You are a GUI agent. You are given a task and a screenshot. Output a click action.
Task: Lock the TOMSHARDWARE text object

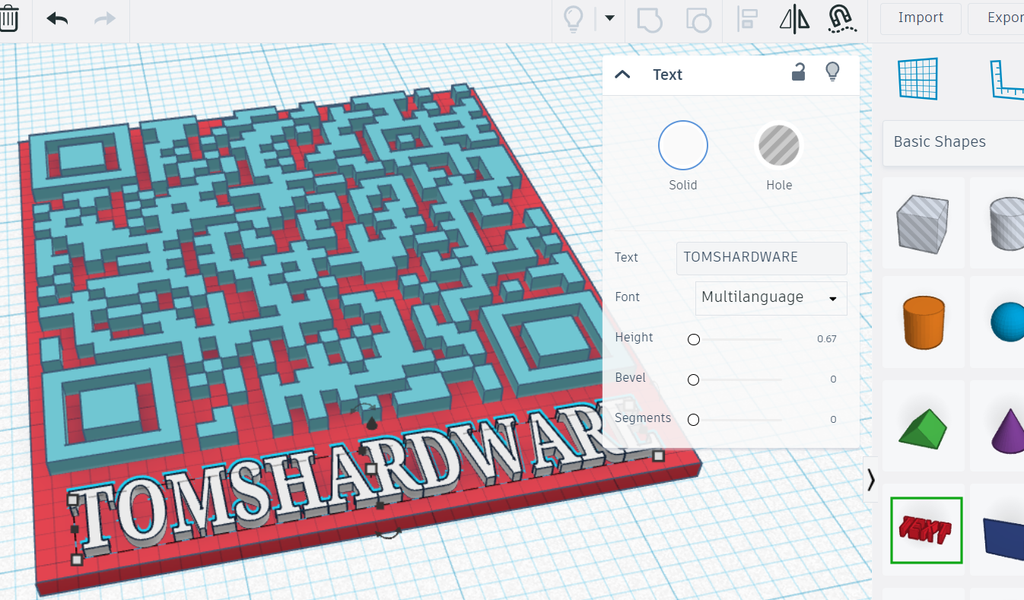[797, 73]
